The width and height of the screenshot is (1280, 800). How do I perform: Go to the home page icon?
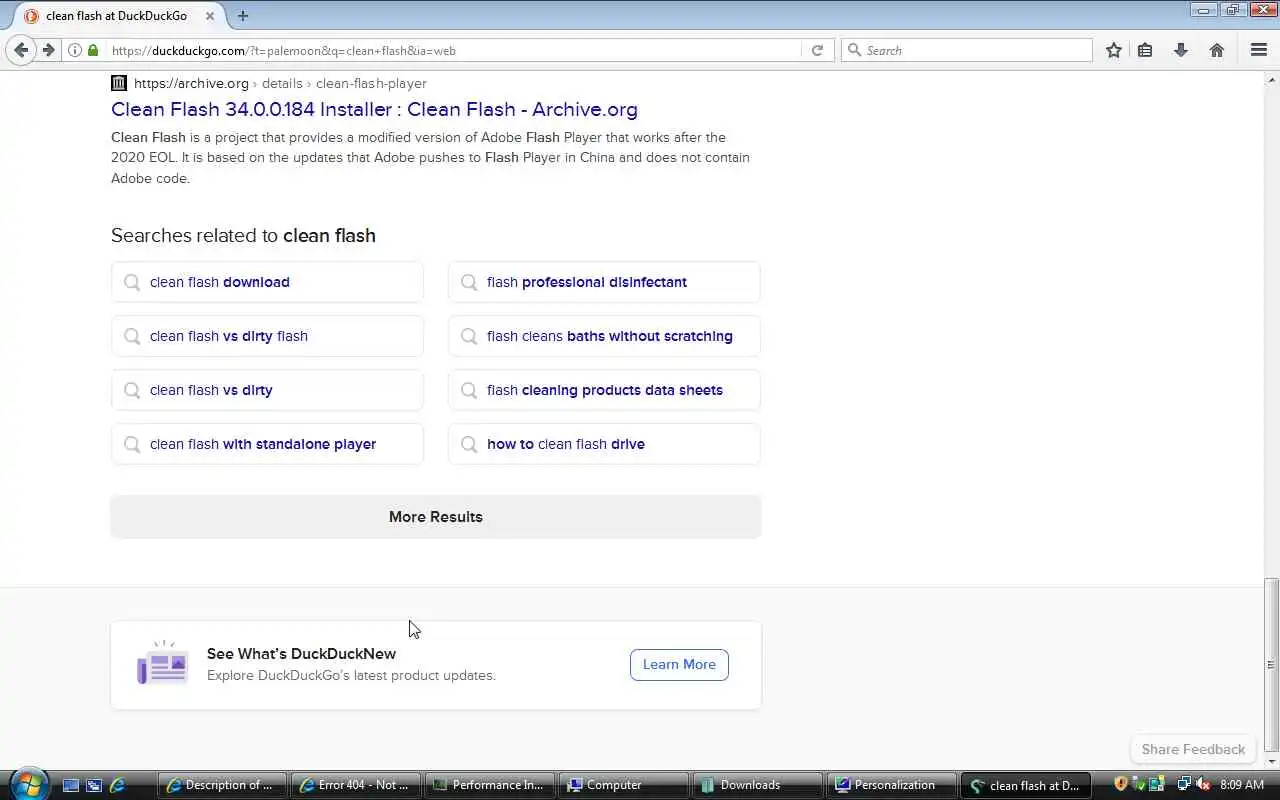1217,50
